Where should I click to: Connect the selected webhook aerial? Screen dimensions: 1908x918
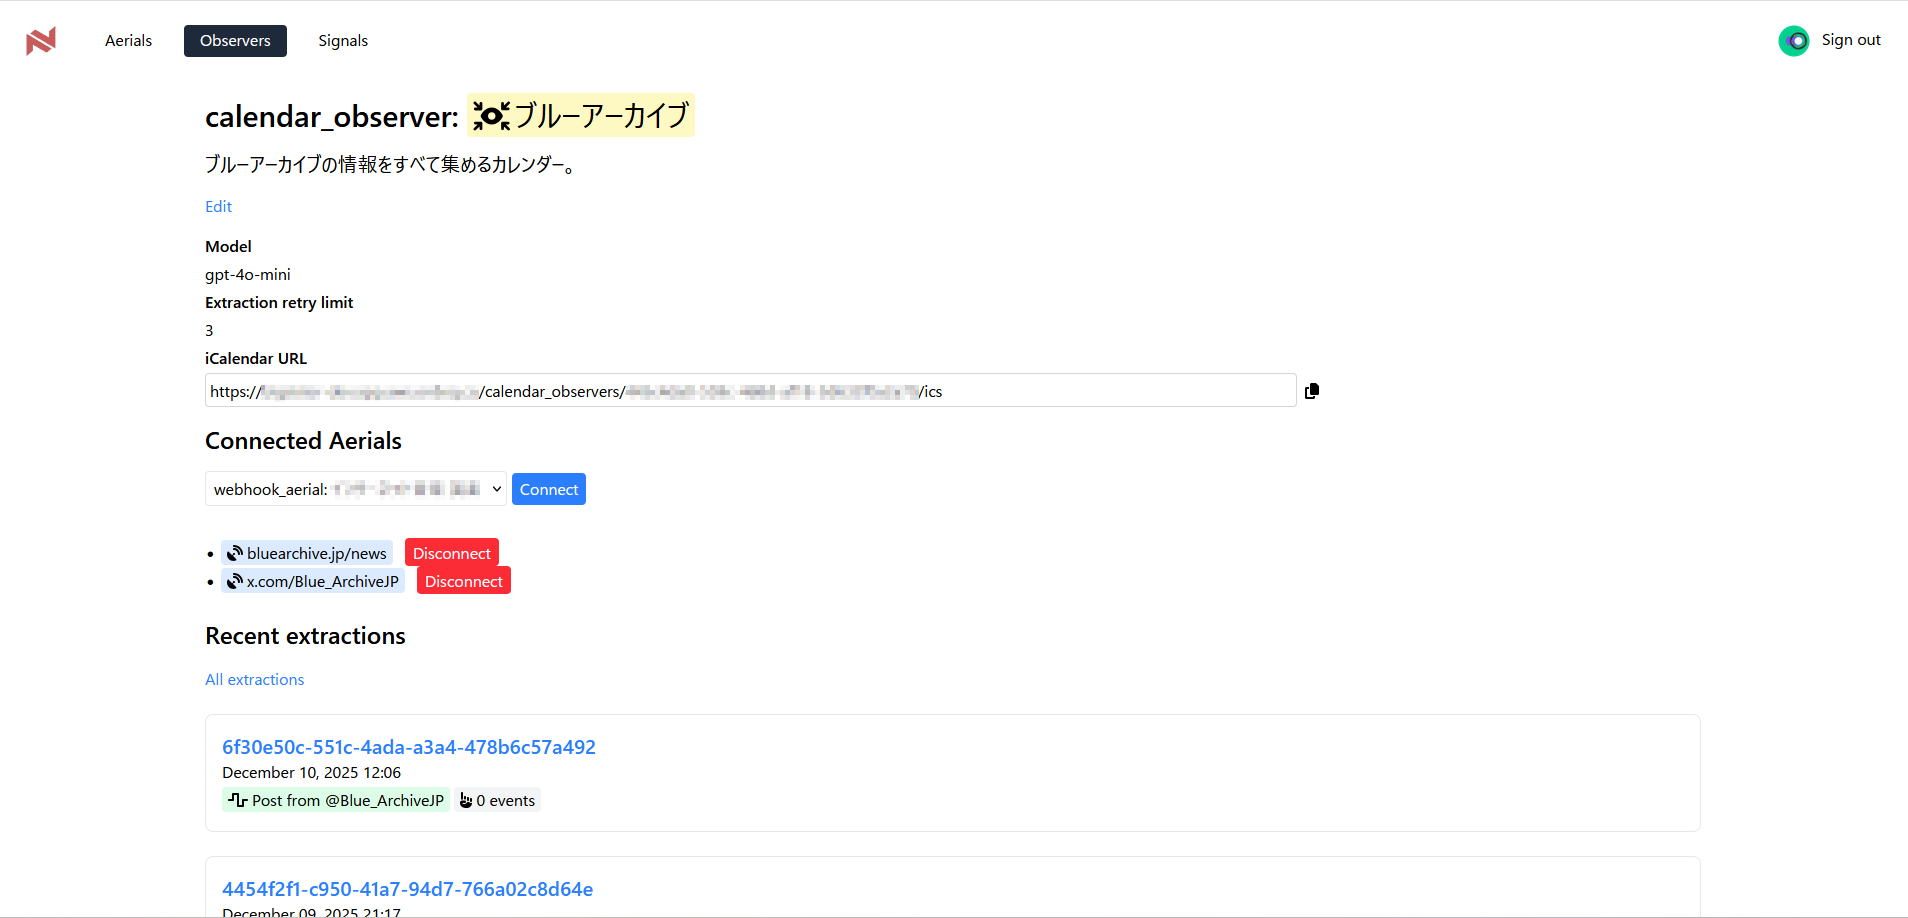click(x=548, y=489)
